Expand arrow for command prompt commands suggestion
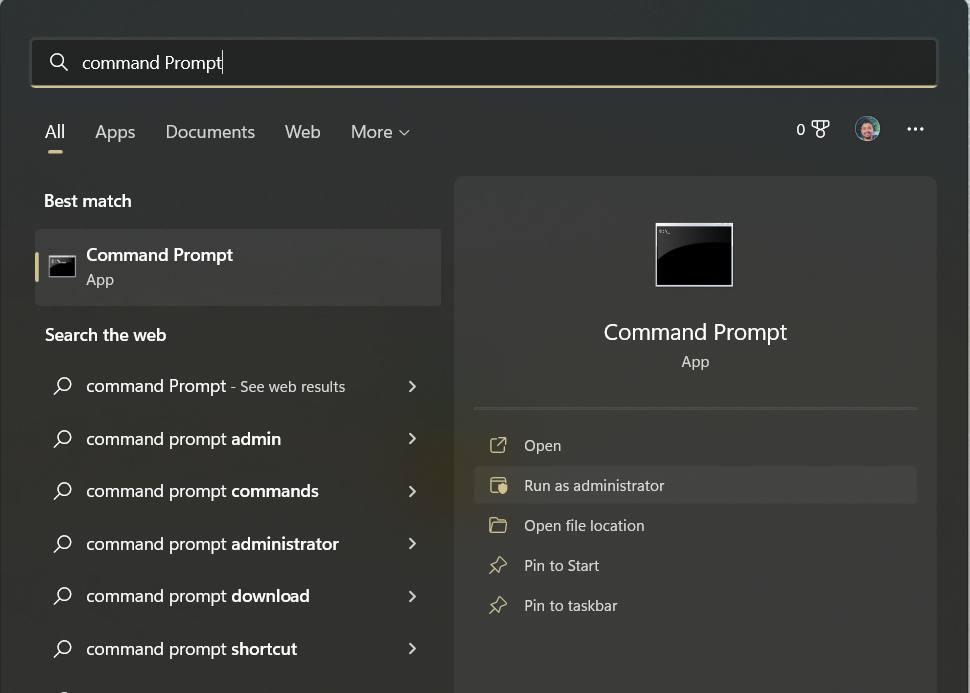970x693 pixels. click(x=412, y=491)
